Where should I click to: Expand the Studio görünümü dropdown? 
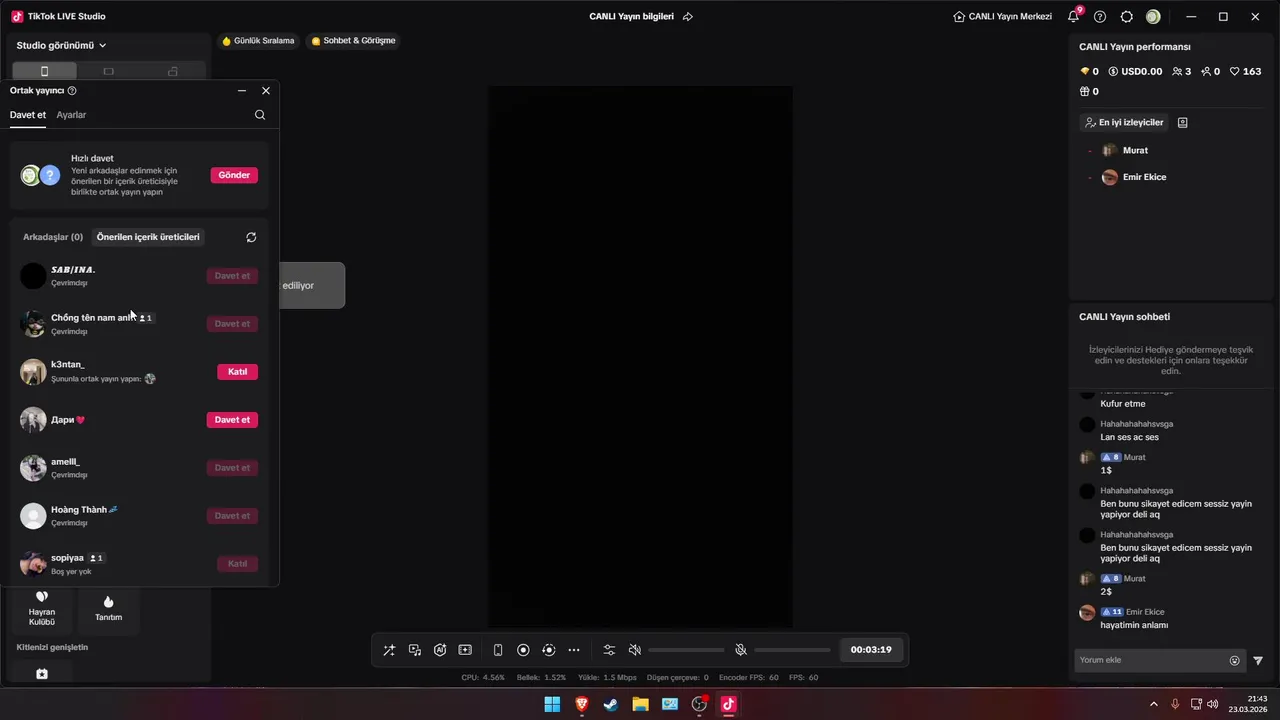click(x=61, y=45)
